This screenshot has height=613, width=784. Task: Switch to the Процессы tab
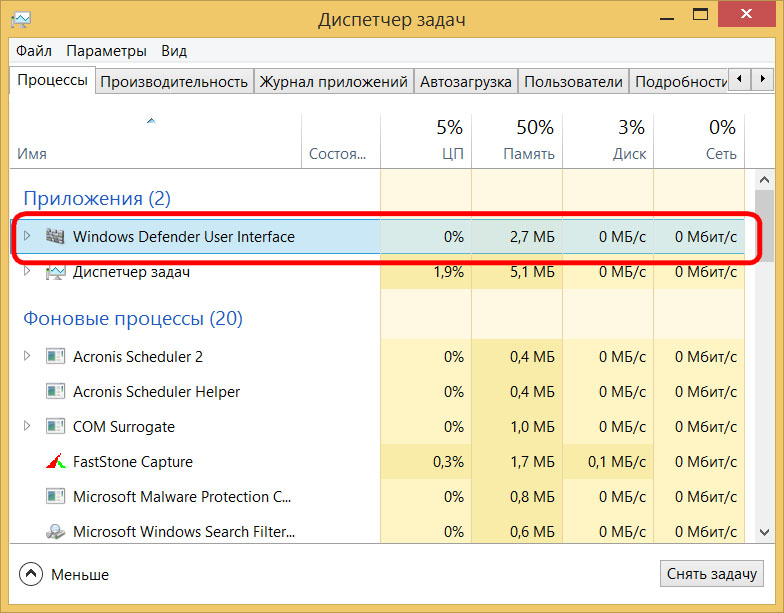pos(52,80)
